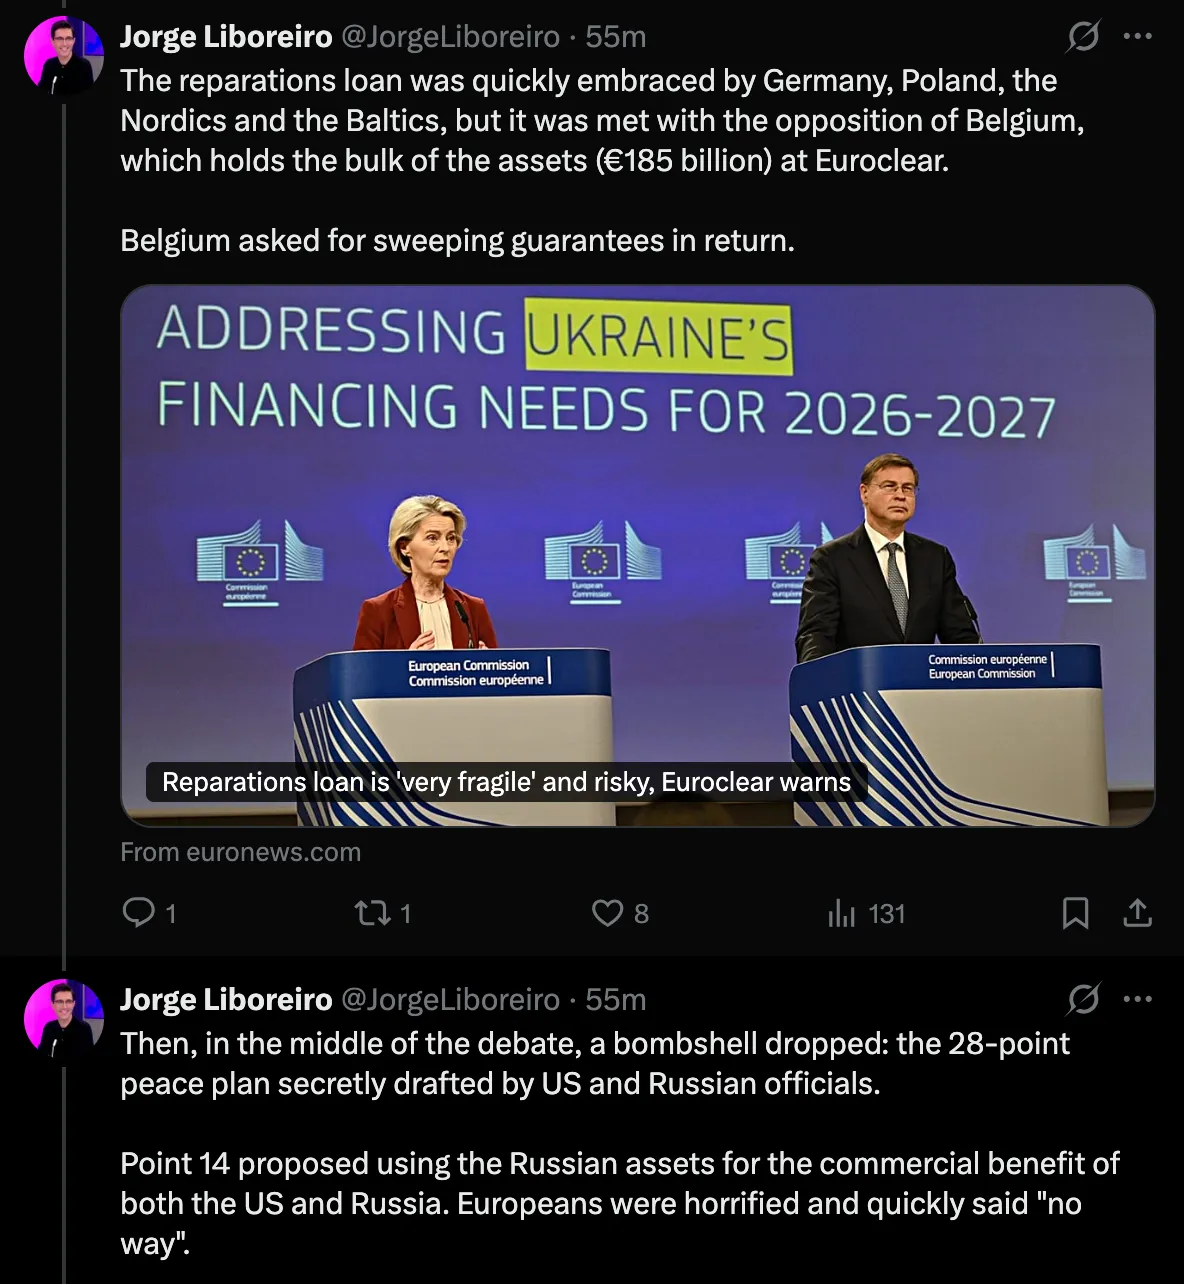Viewport: 1184px width, 1284px height.
Task: Open Grok icon on second tweet
Action: 1083,999
